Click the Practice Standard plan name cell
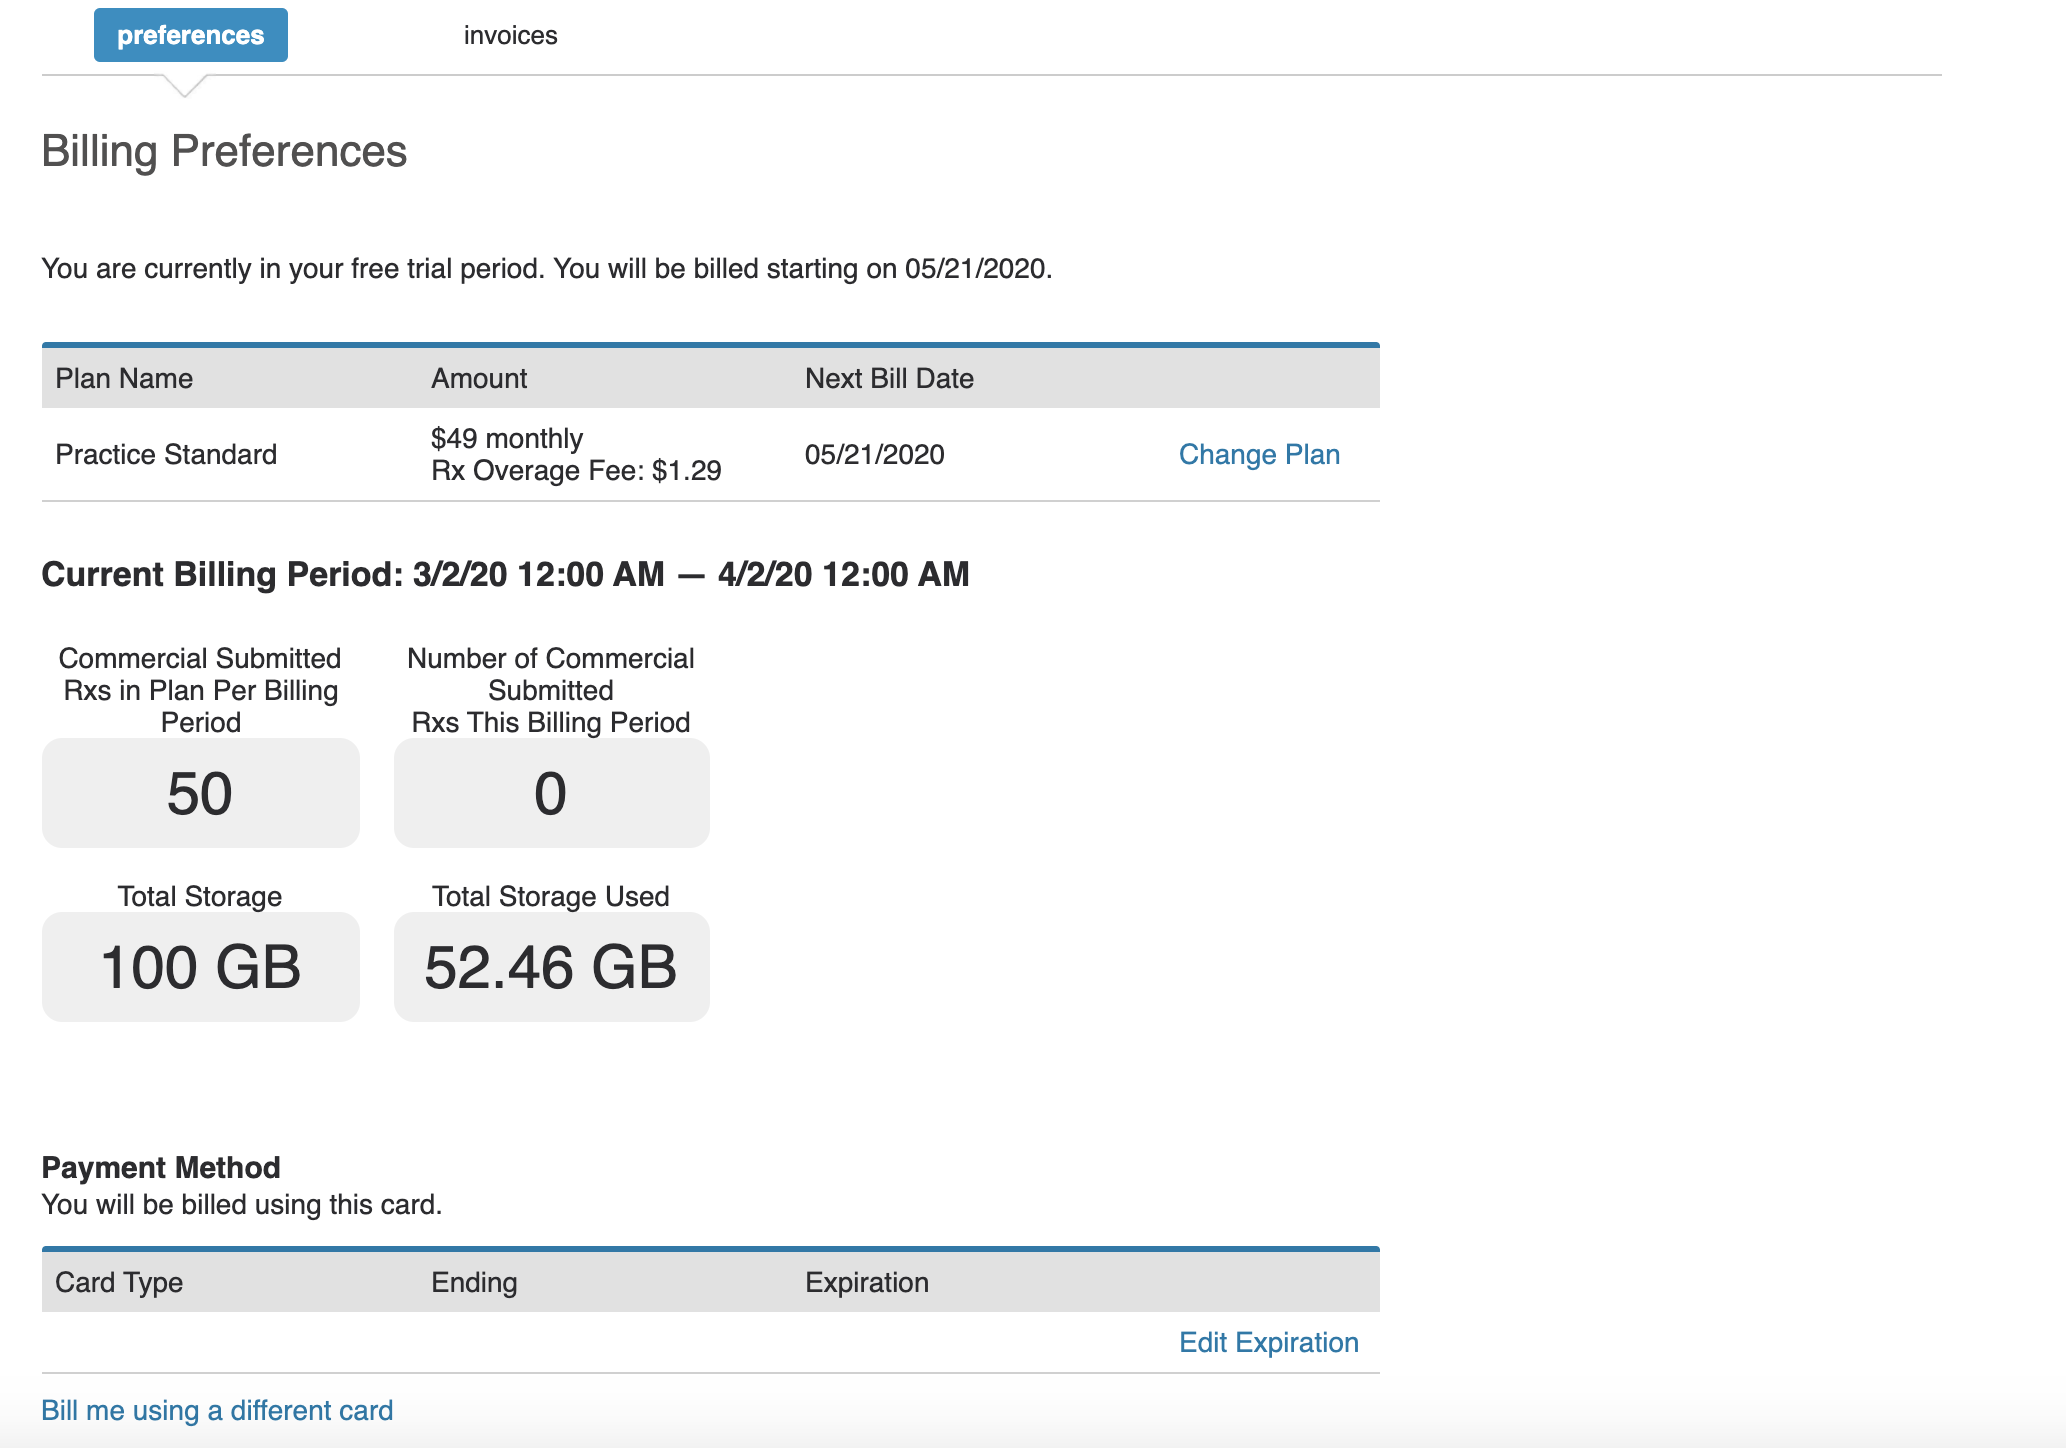The width and height of the screenshot is (2066, 1448). coord(166,455)
